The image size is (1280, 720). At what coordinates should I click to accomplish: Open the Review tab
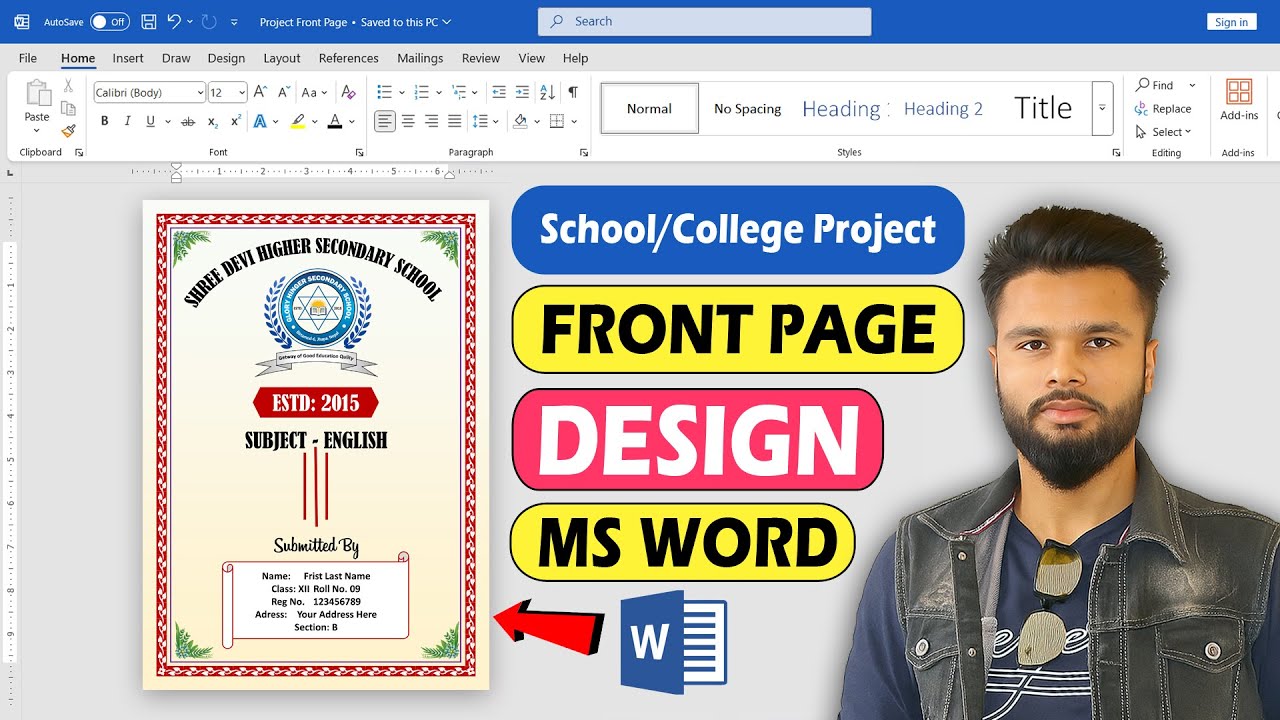pyautogui.click(x=481, y=58)
